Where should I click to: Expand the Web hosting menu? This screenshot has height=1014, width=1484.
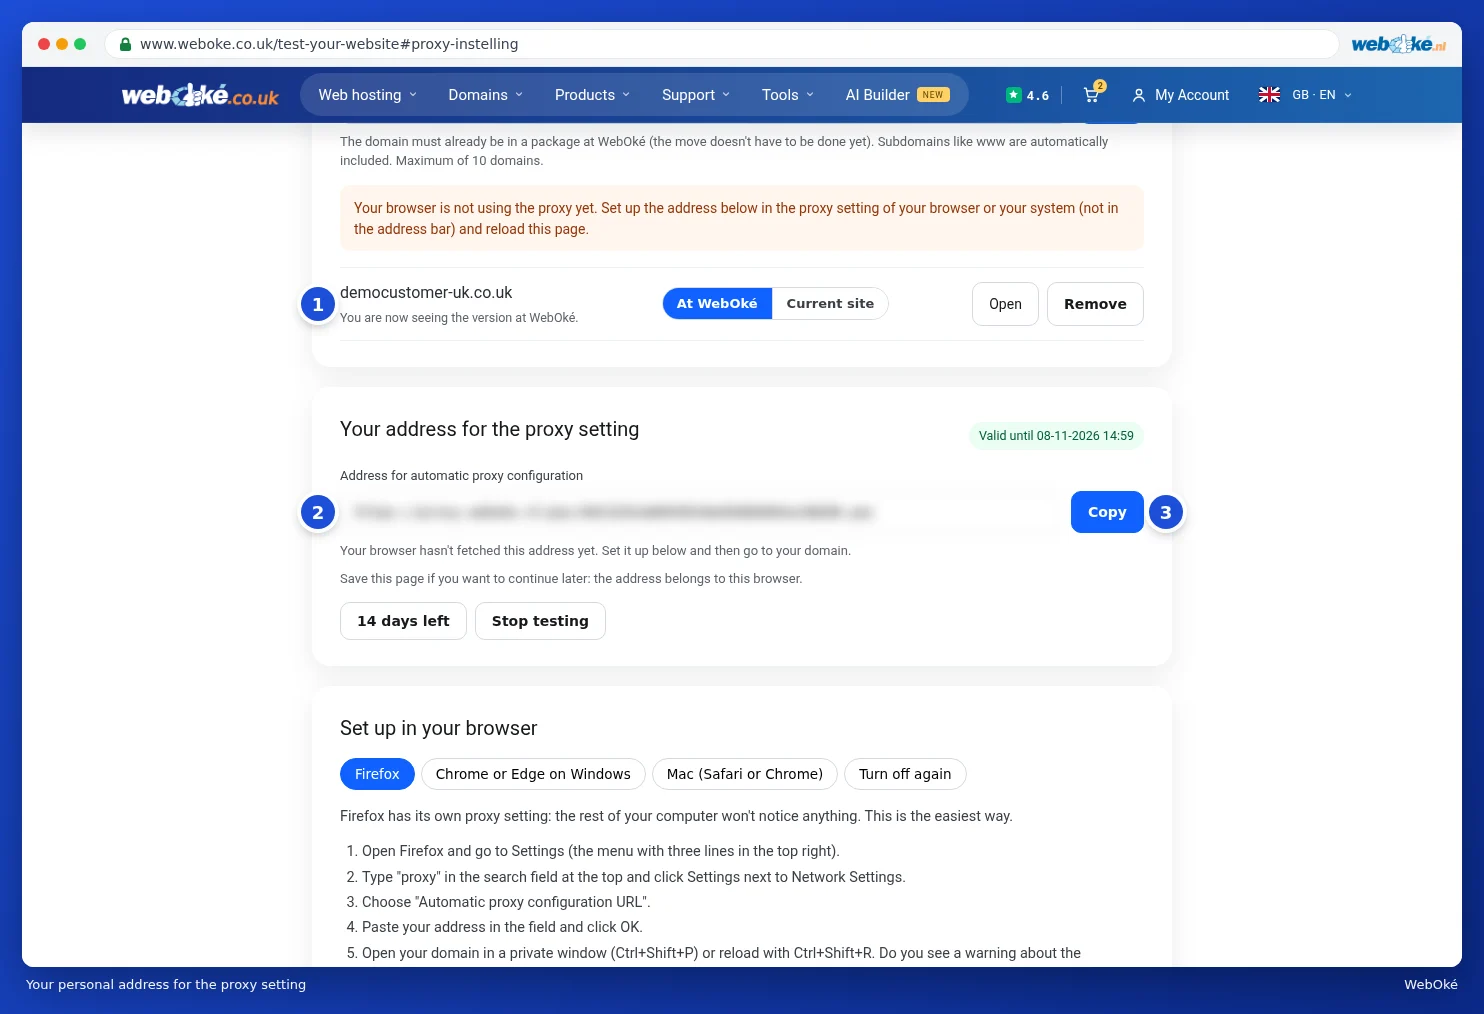[367, 95]
